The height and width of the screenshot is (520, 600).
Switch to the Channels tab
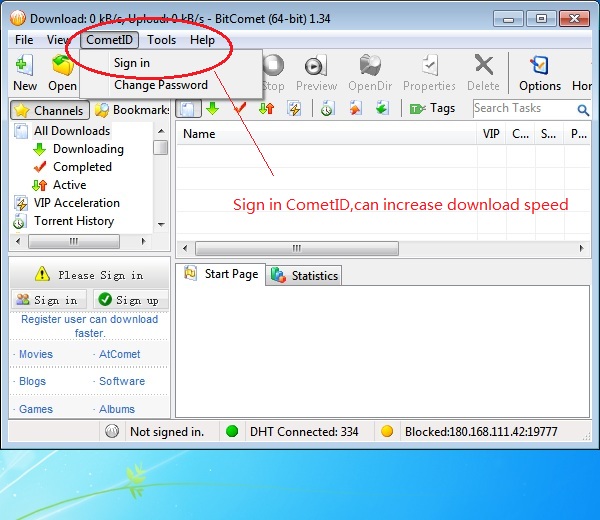pyautogui.click(x=49, y=110)
